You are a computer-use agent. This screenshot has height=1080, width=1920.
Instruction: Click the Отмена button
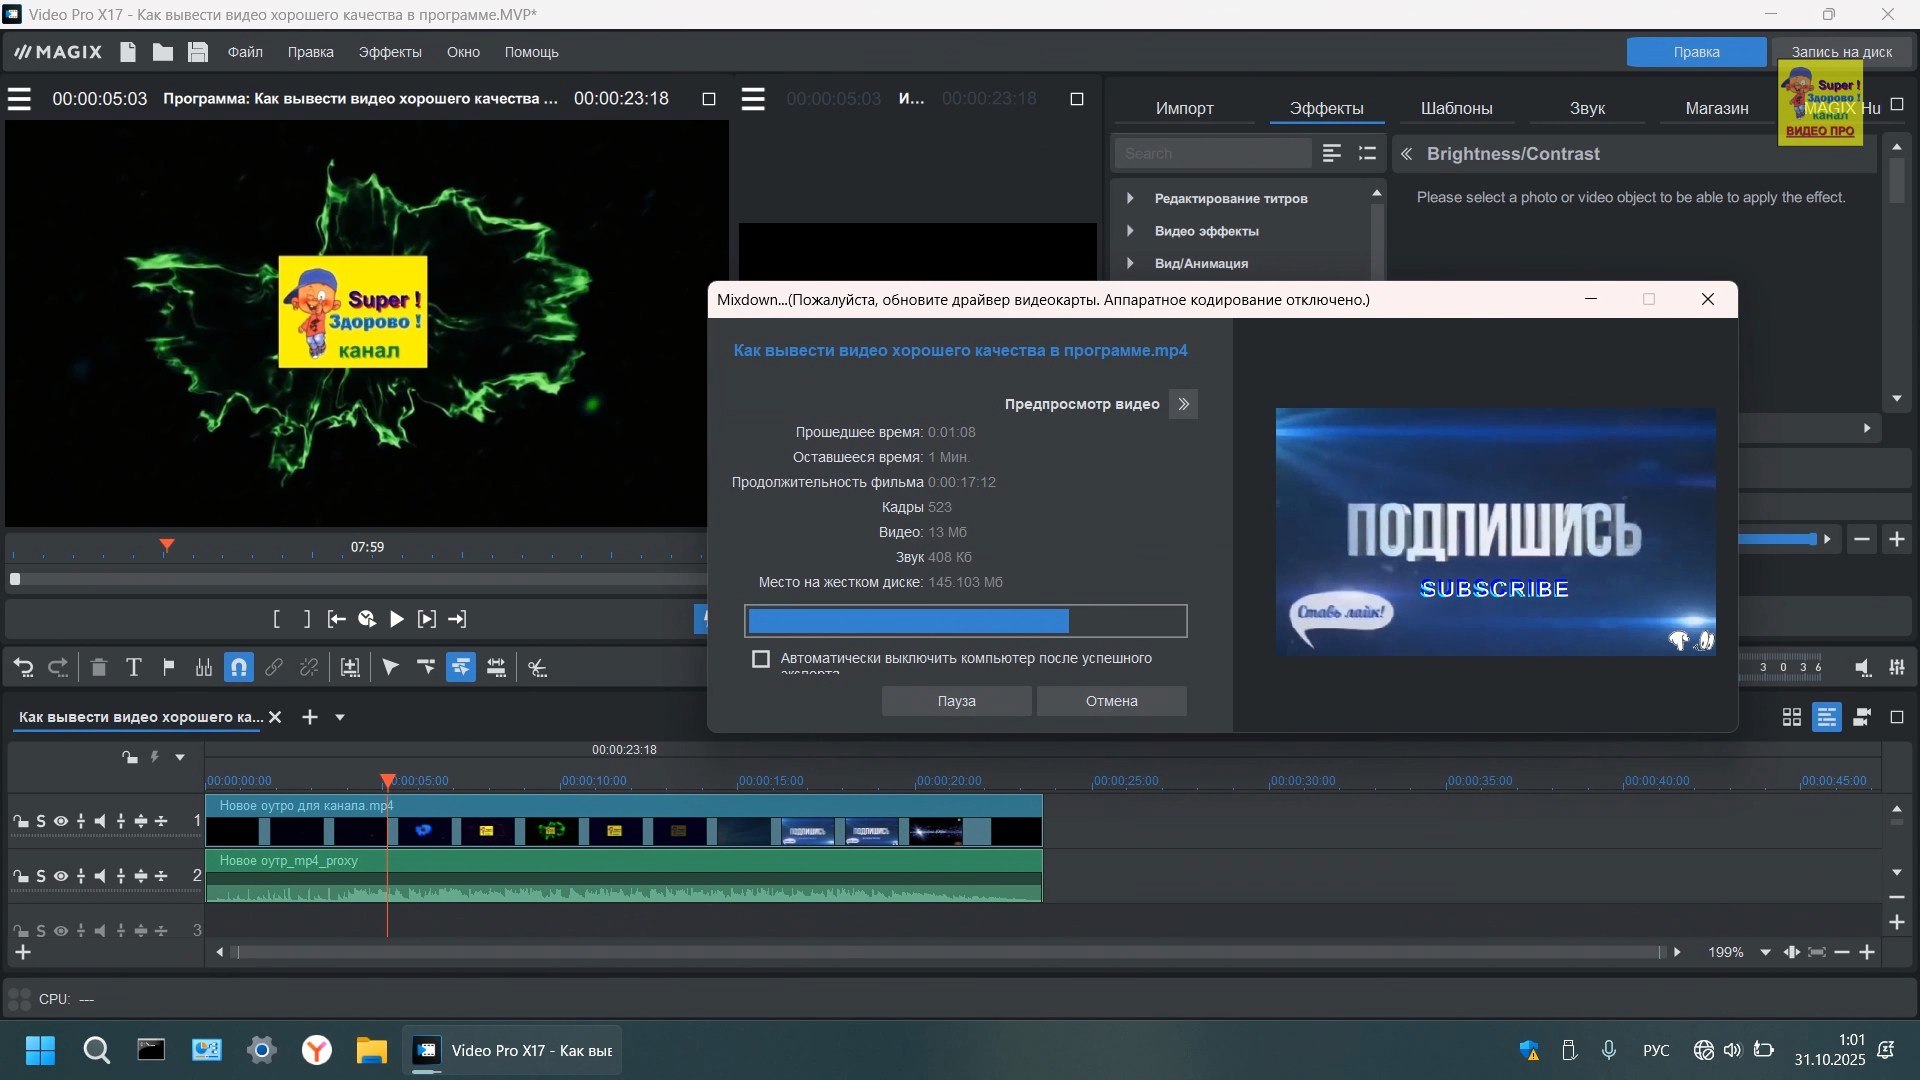[1111, 701]
